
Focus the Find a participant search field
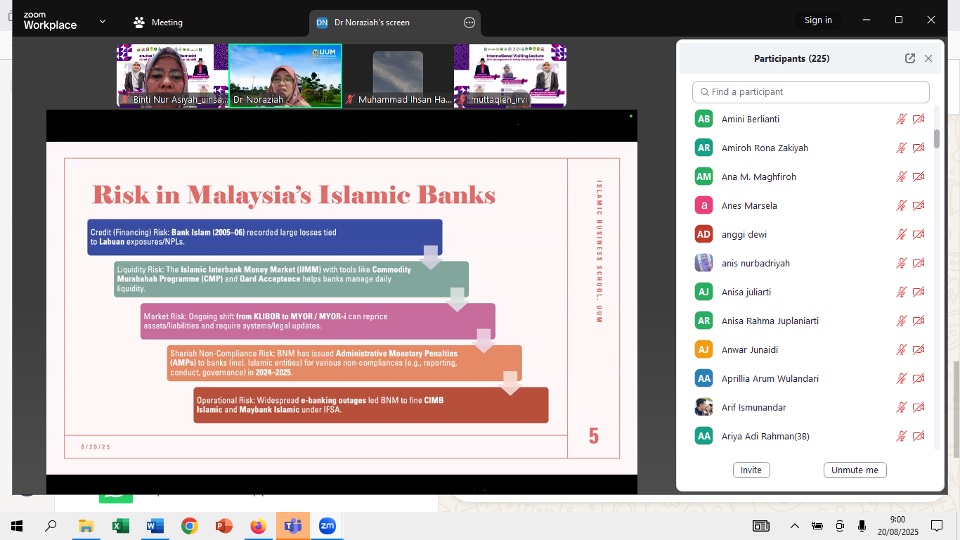coord(811,92)
